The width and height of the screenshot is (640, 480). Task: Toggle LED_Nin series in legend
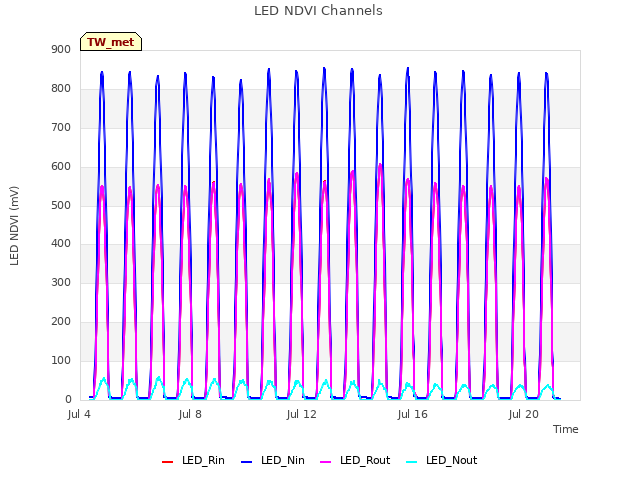[273, 460]
